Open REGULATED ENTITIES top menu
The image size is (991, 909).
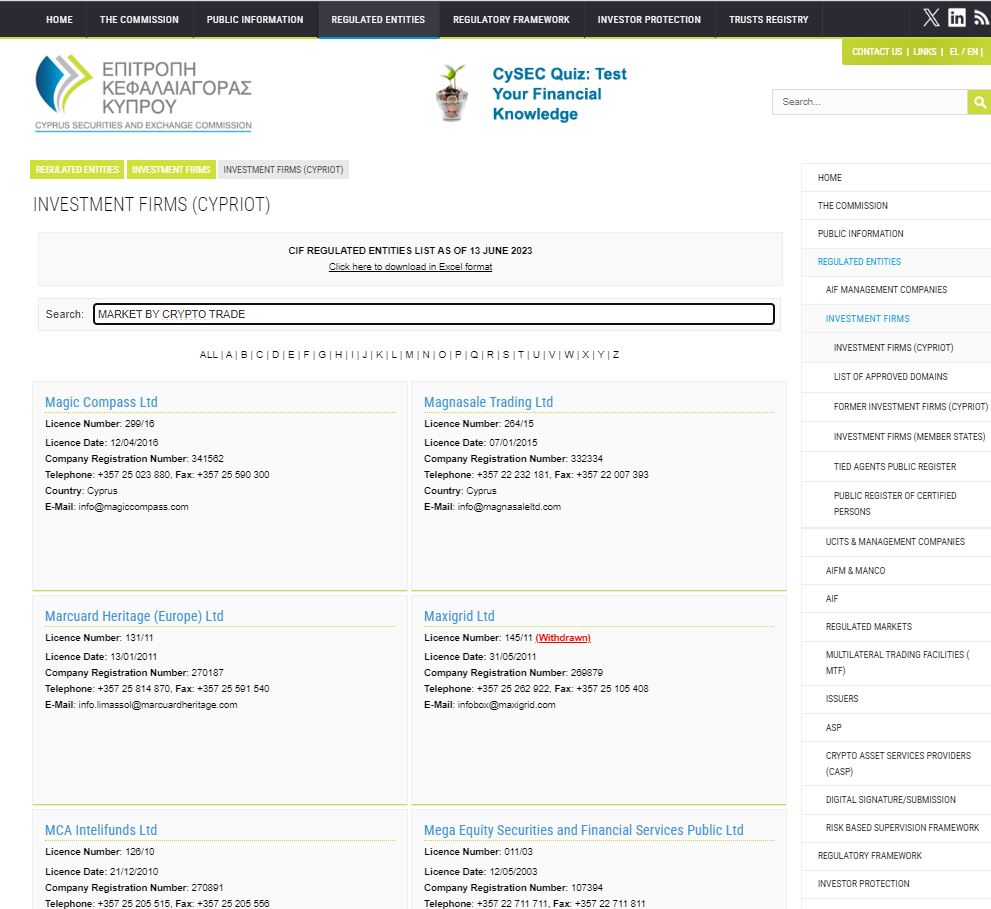(x=378, y=20)
